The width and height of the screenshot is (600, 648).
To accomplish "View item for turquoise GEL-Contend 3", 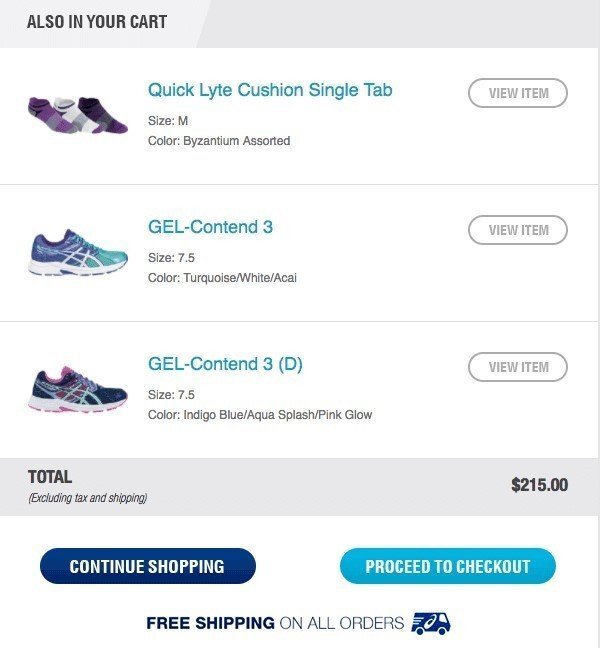I will coord(518,230).
